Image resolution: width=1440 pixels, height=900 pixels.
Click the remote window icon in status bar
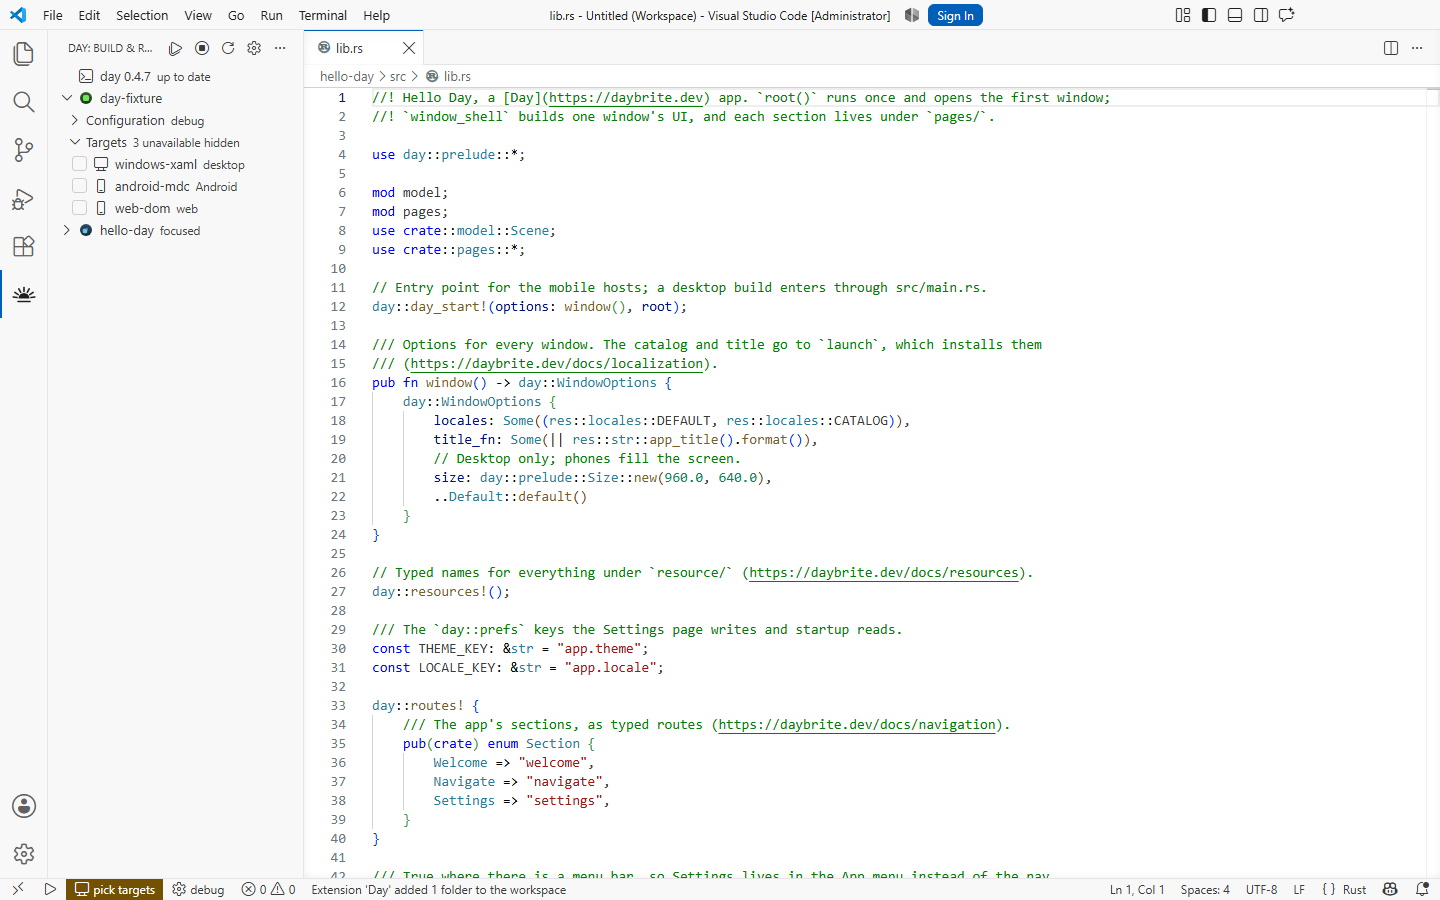[x=18, y=889]
